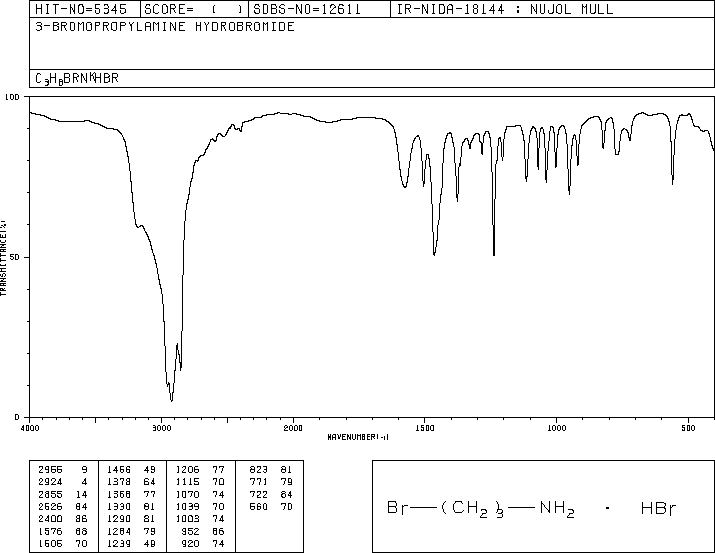The image size is (715, 553).
Task: Select the 2924 peak entry in table
Action: point(62,482)
